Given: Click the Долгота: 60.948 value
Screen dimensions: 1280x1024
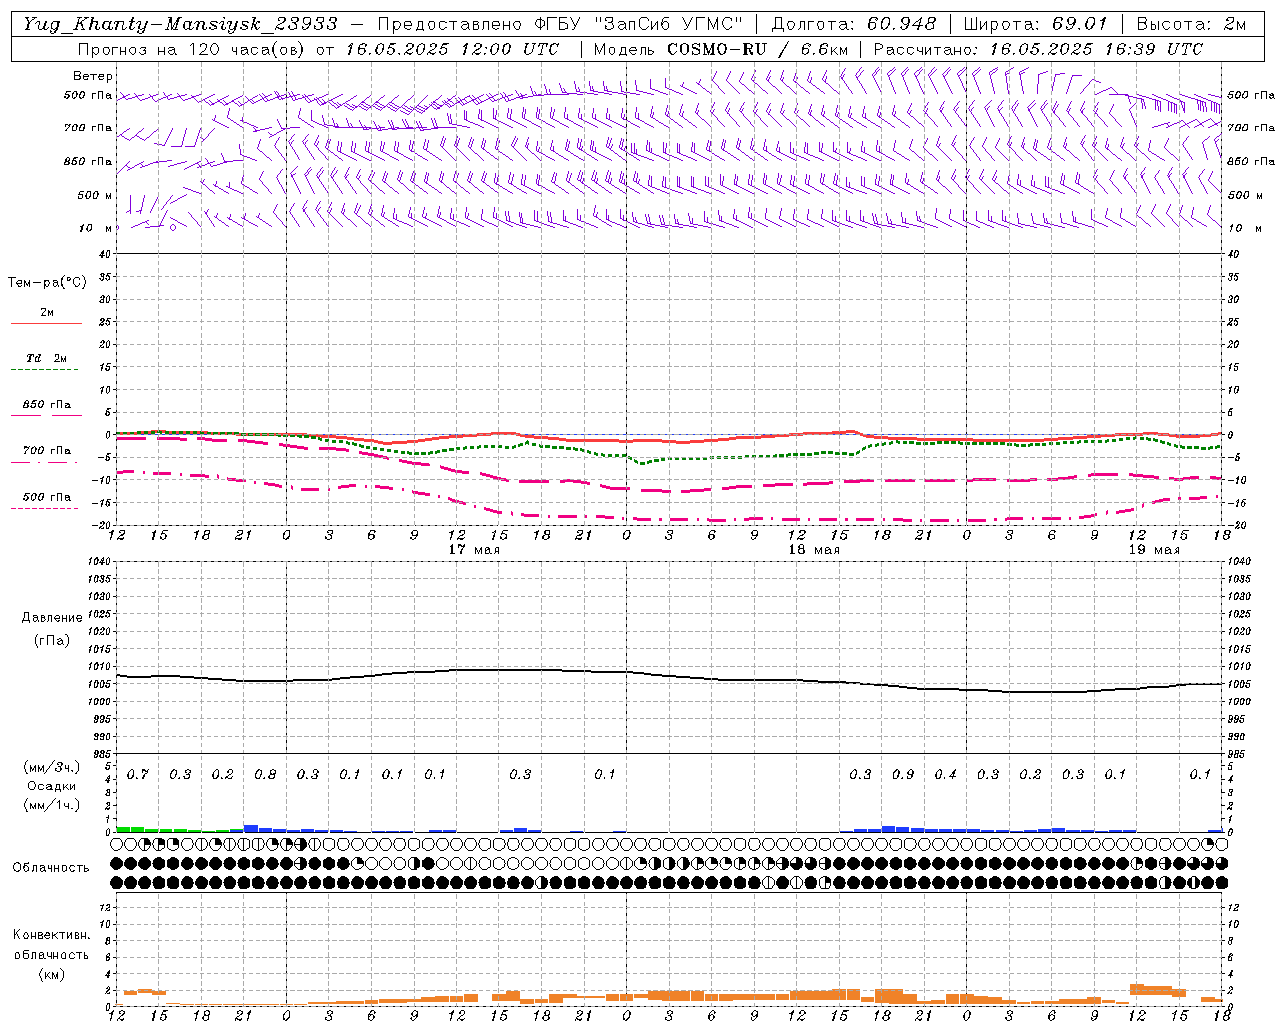Looking at the screenshot, I should pos(854,24).
